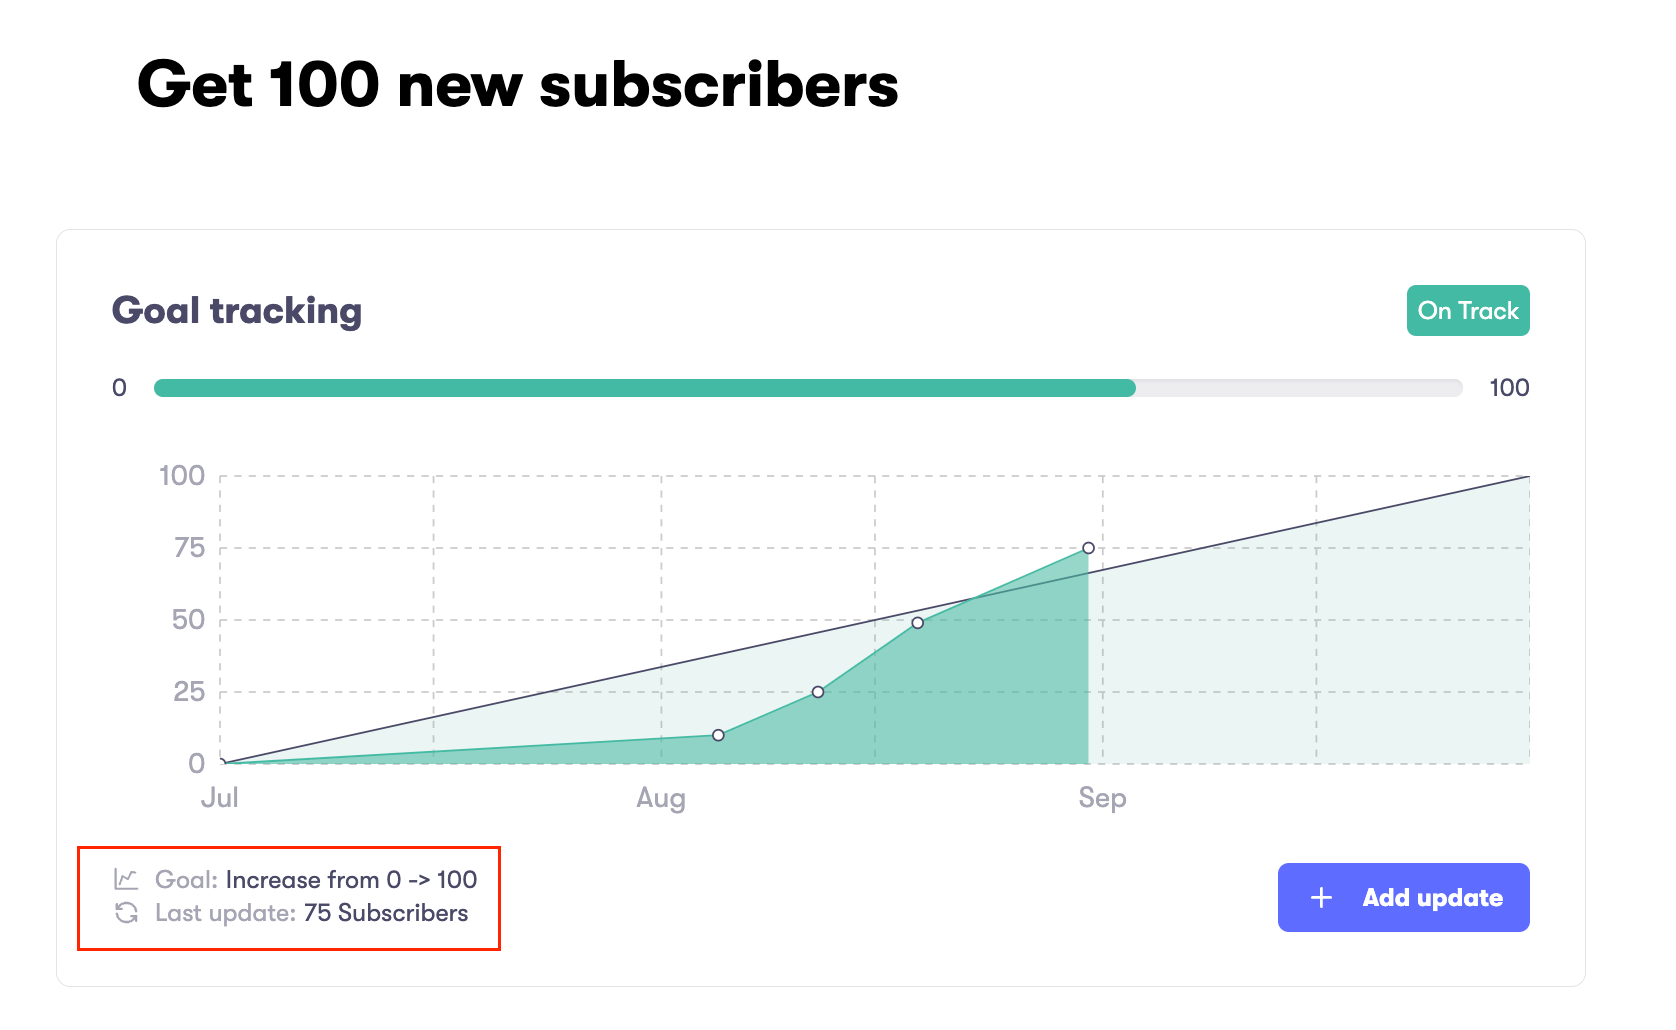Click the Jul label on the x-axis
This screenshot has height=1030, width=1676.
220,797
